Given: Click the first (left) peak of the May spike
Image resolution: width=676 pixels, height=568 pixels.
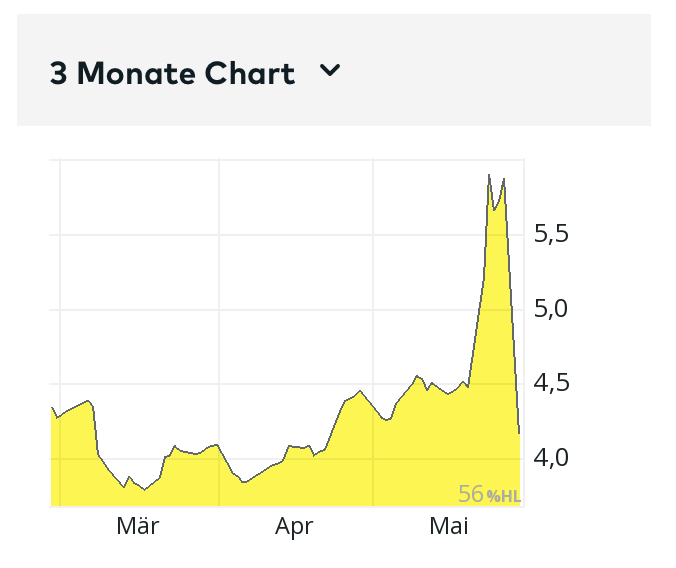Looking at the screenshot, I should (x=489, y=175).
